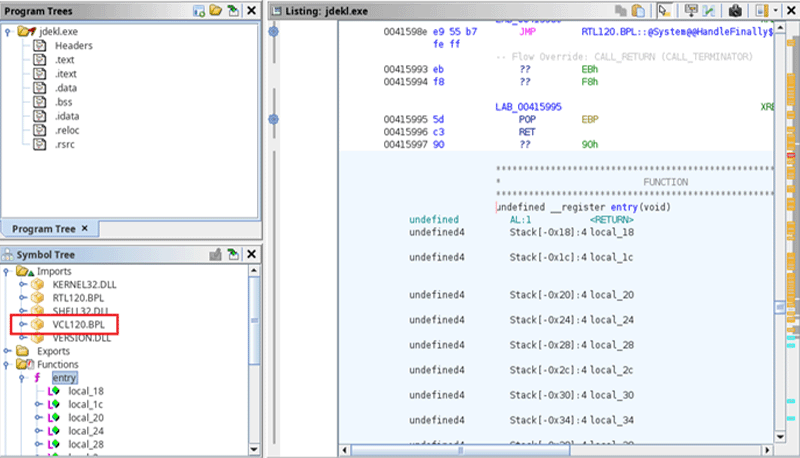Click the RET instruction at 00415996
Screen dimensions: 800x458
(527, 132)
